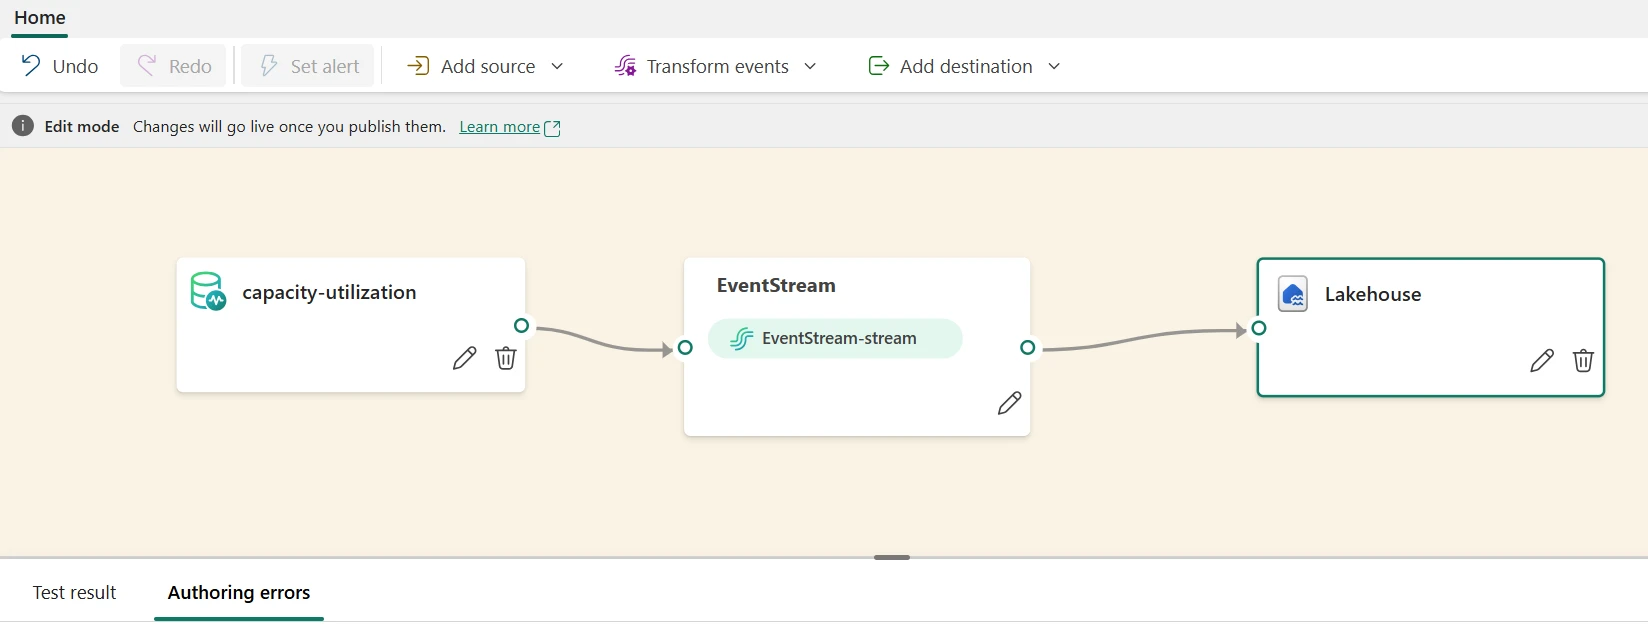
Task: Click the 'Changes will go live' message
Action: (x=289, y=127)
